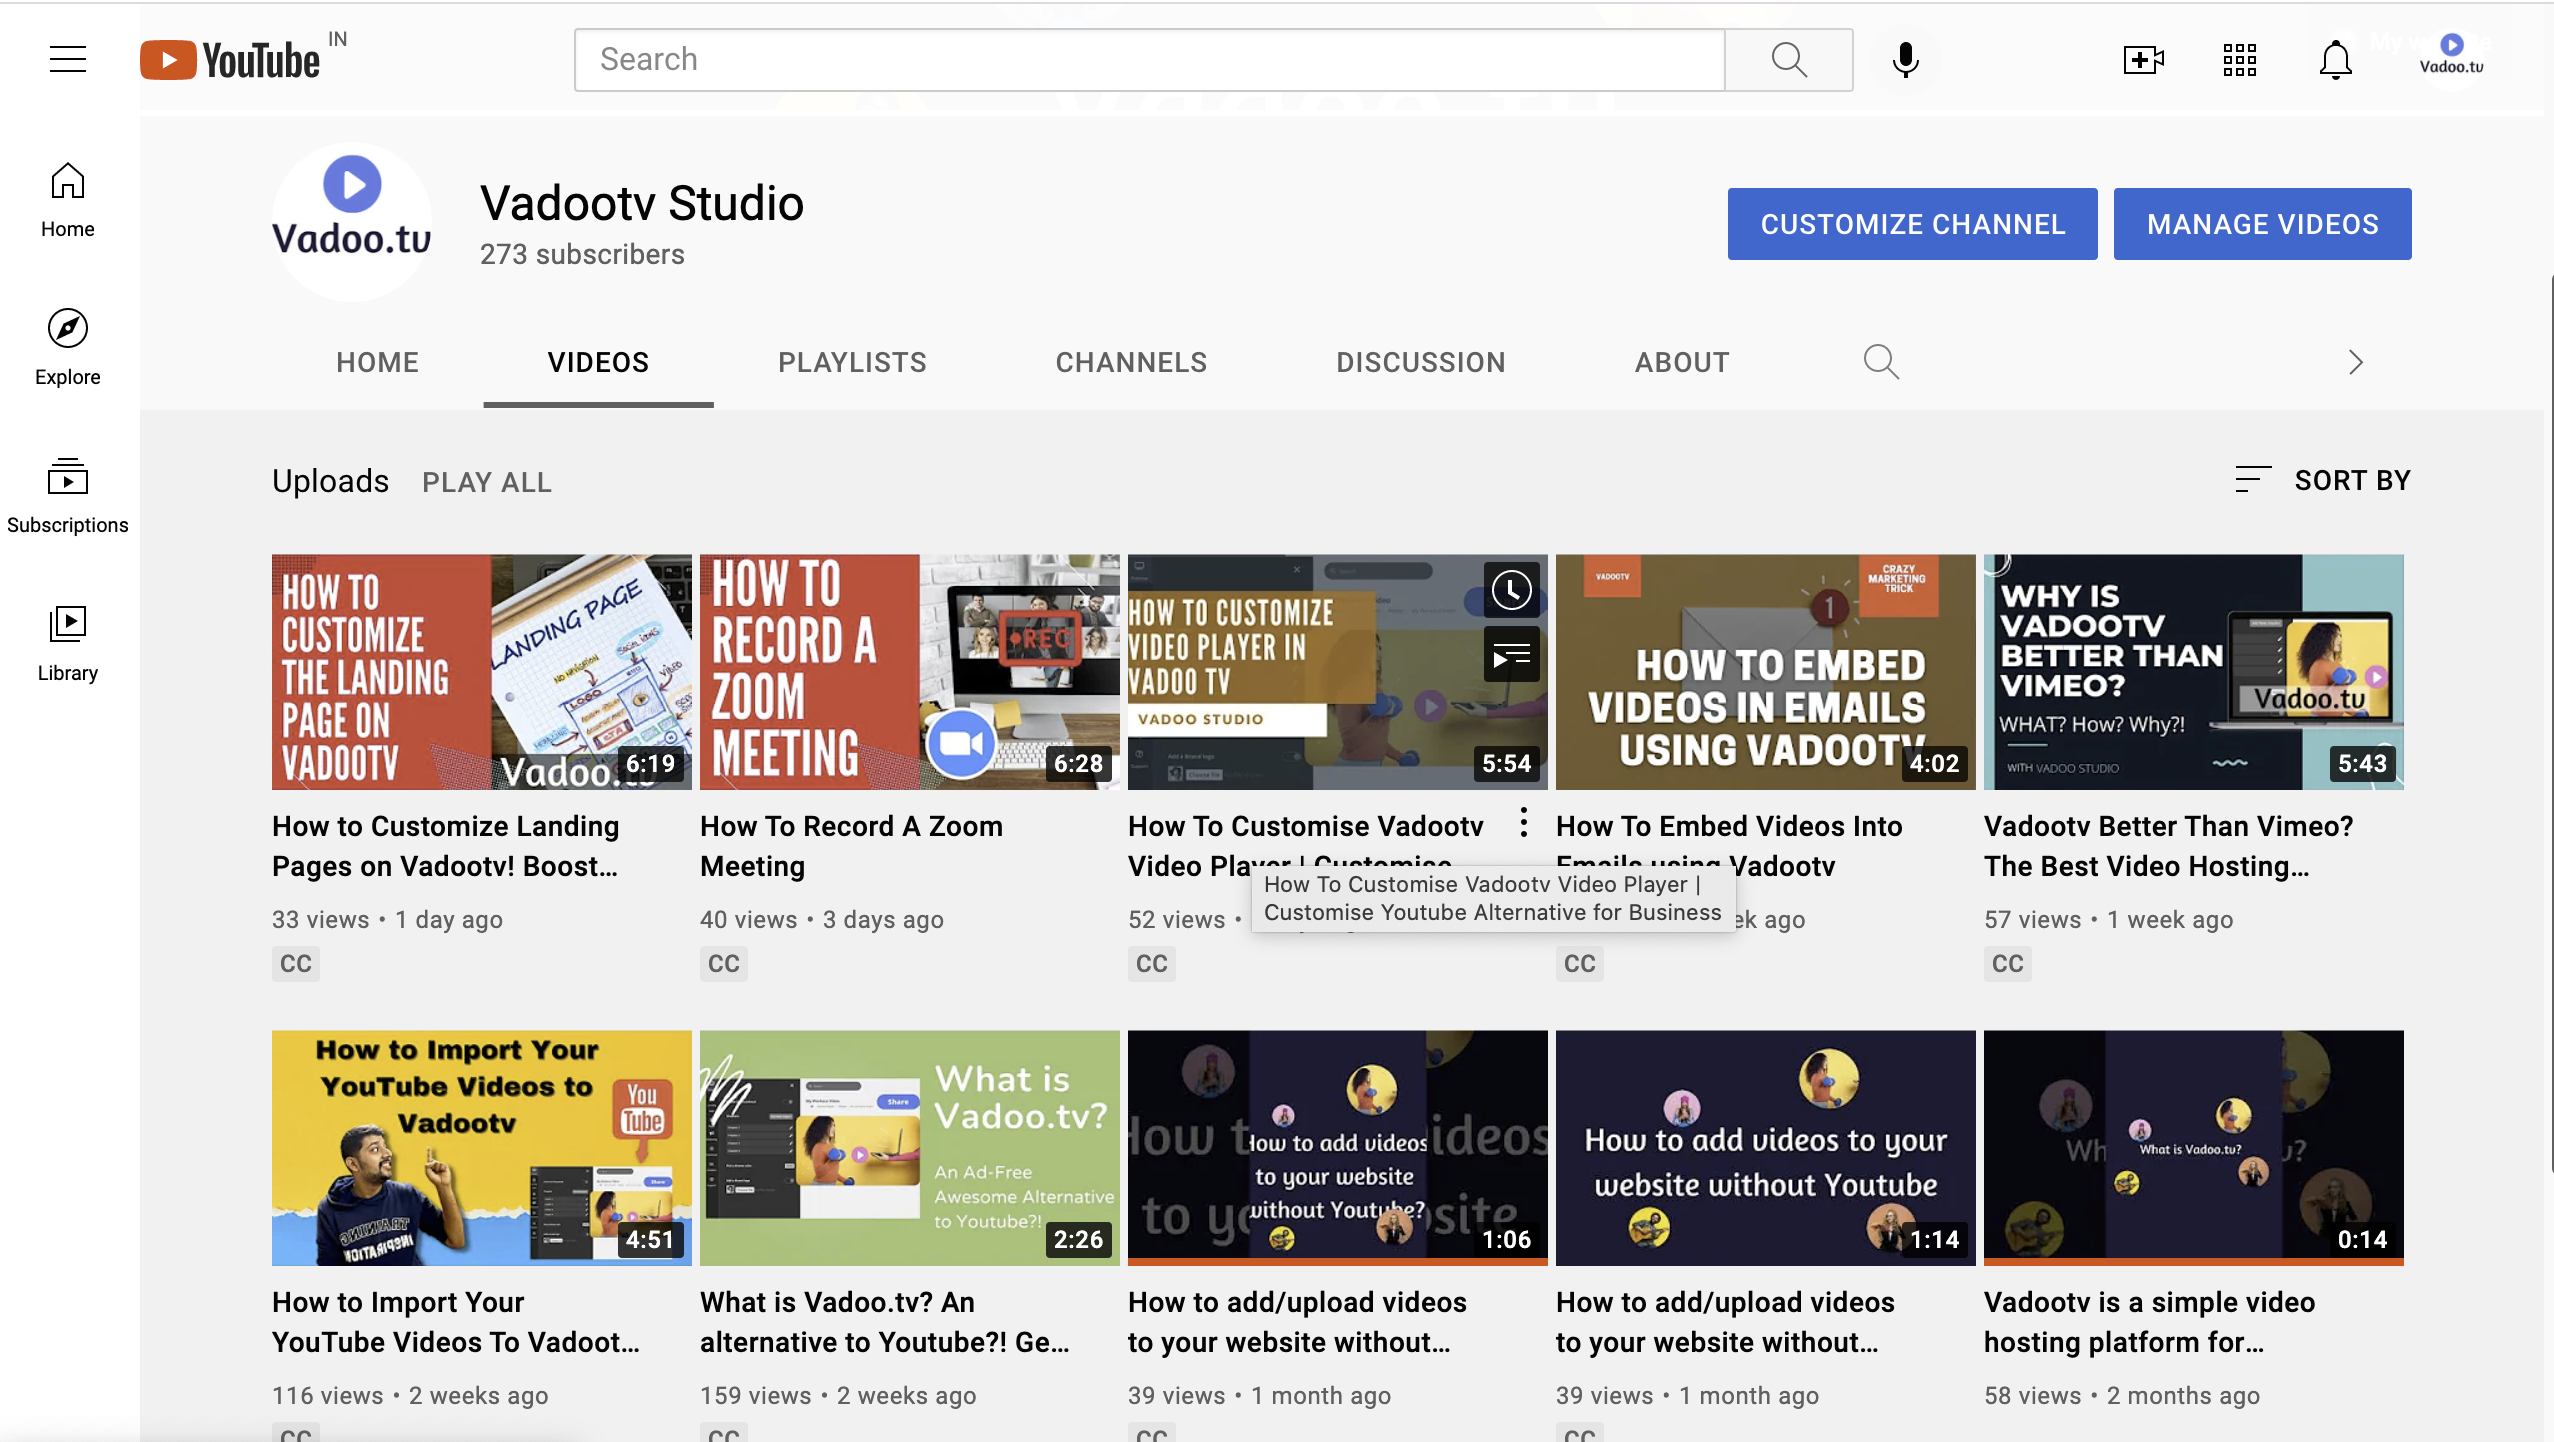Open title How To Embed Videos Into Emails
The height and width of the screenshot is (1442, 2554).
(x=1729, y=846)
